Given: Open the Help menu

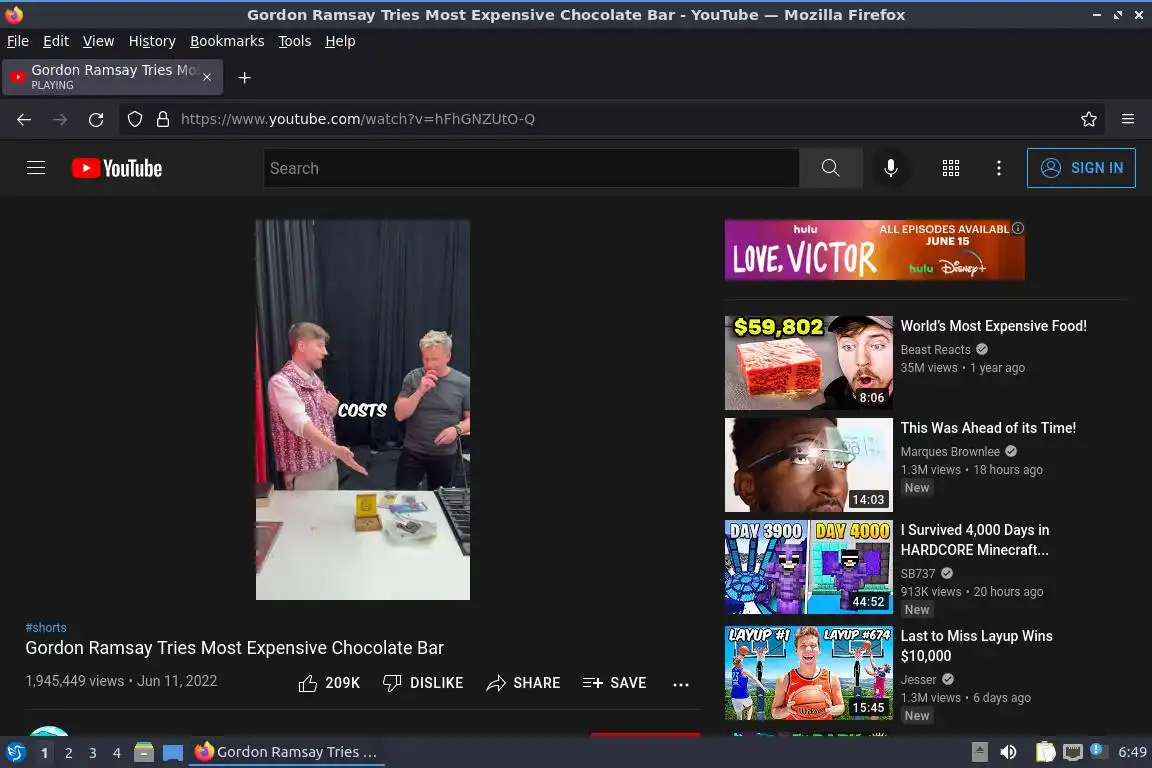Looking at the screenshot, I should coord(340,41).
